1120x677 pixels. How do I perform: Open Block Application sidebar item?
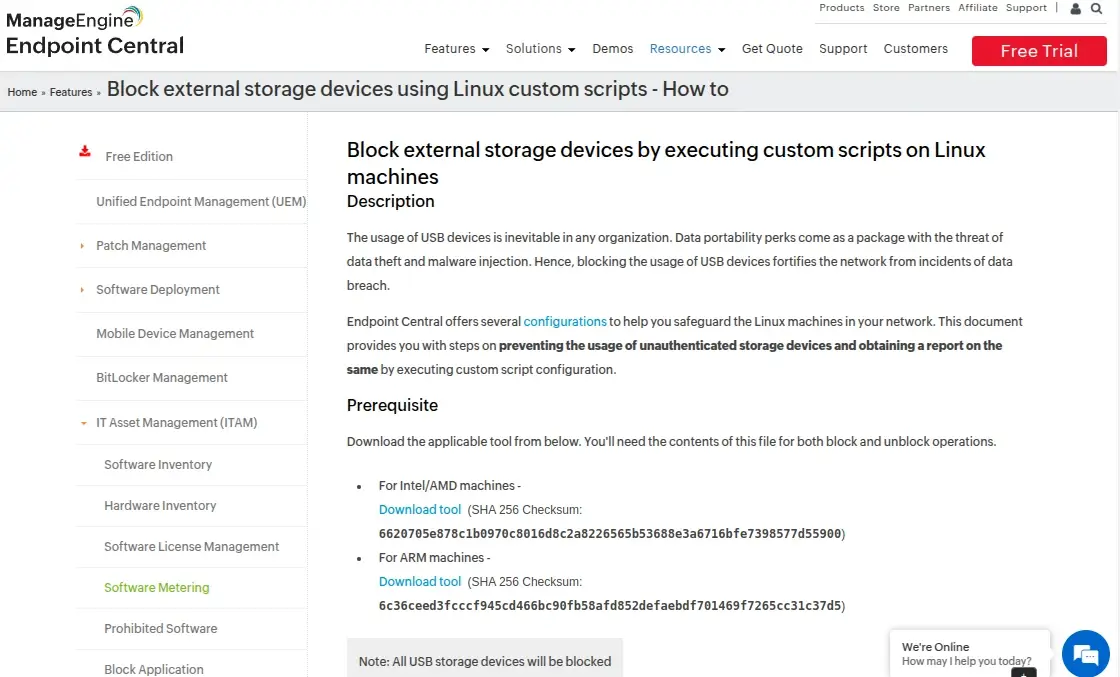click(154, 669)
